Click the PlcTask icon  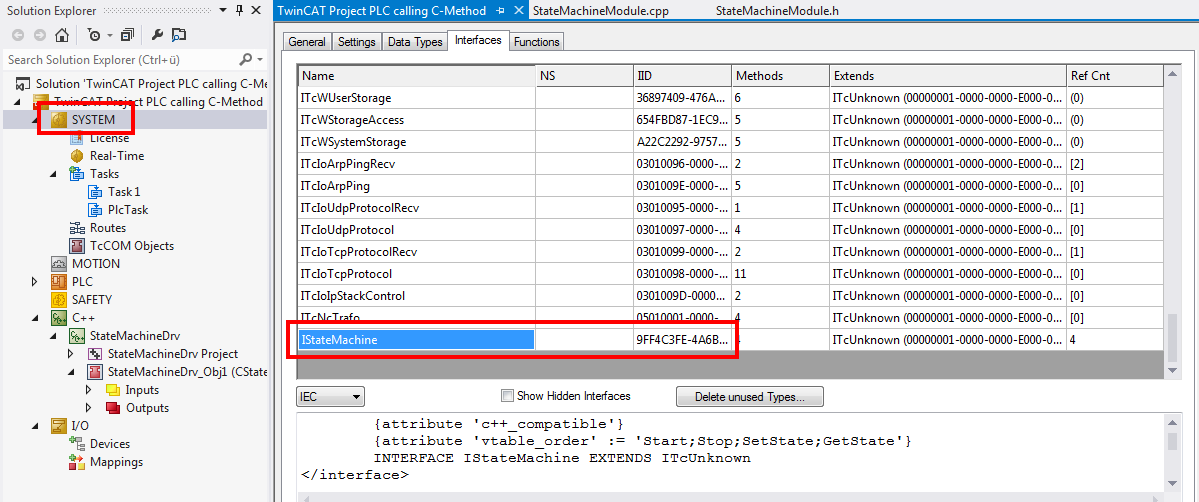coord(95,210)
